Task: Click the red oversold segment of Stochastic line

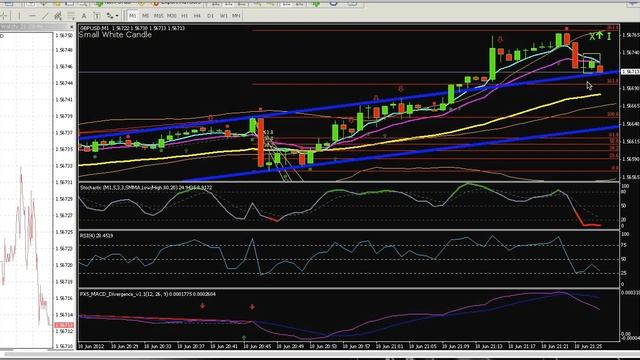Action: [x=588, y=220]
